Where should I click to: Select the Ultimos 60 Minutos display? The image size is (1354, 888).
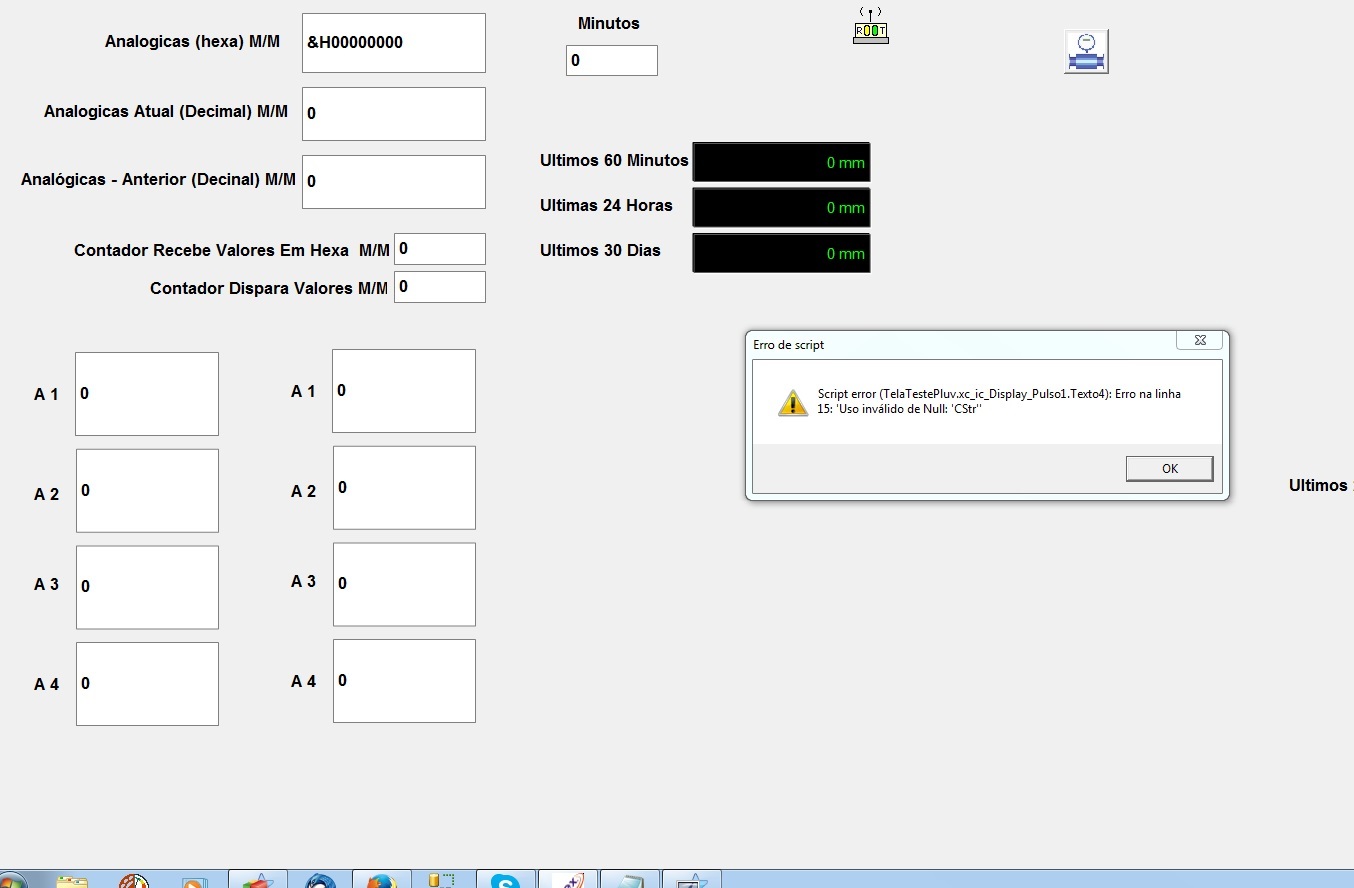point(781,162)
